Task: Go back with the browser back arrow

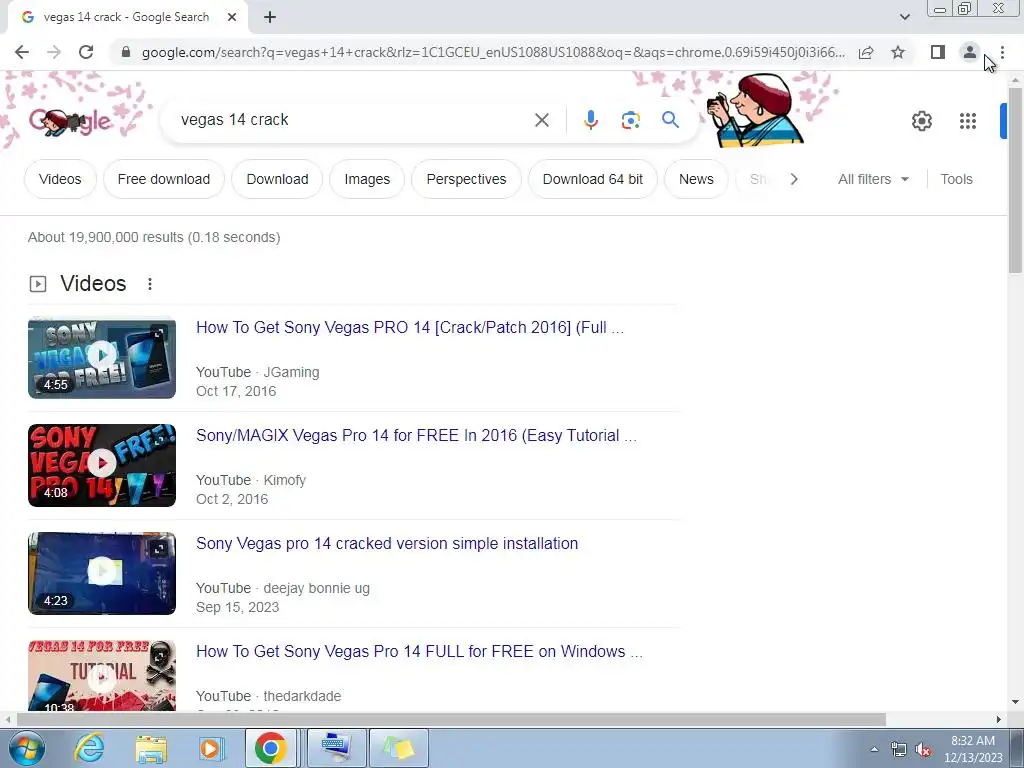Action: (x=22, y=52)
